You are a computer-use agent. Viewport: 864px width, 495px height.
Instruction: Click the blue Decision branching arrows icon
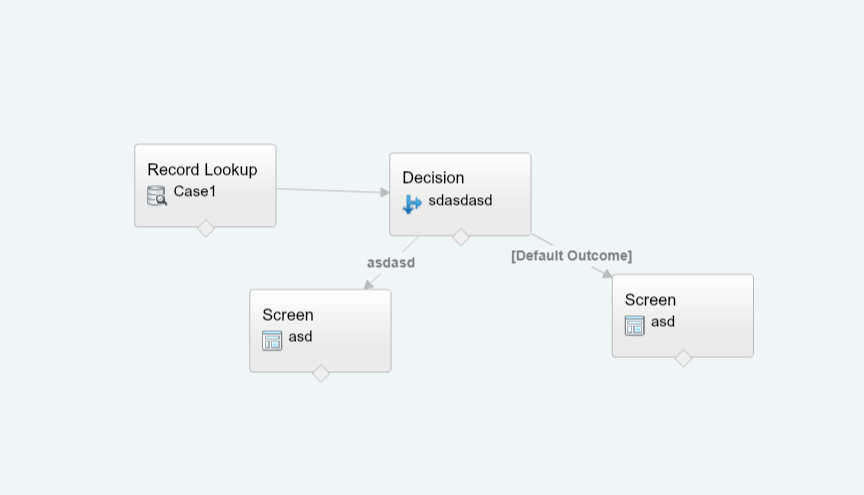pyautogui.click(x=412, y=204)
